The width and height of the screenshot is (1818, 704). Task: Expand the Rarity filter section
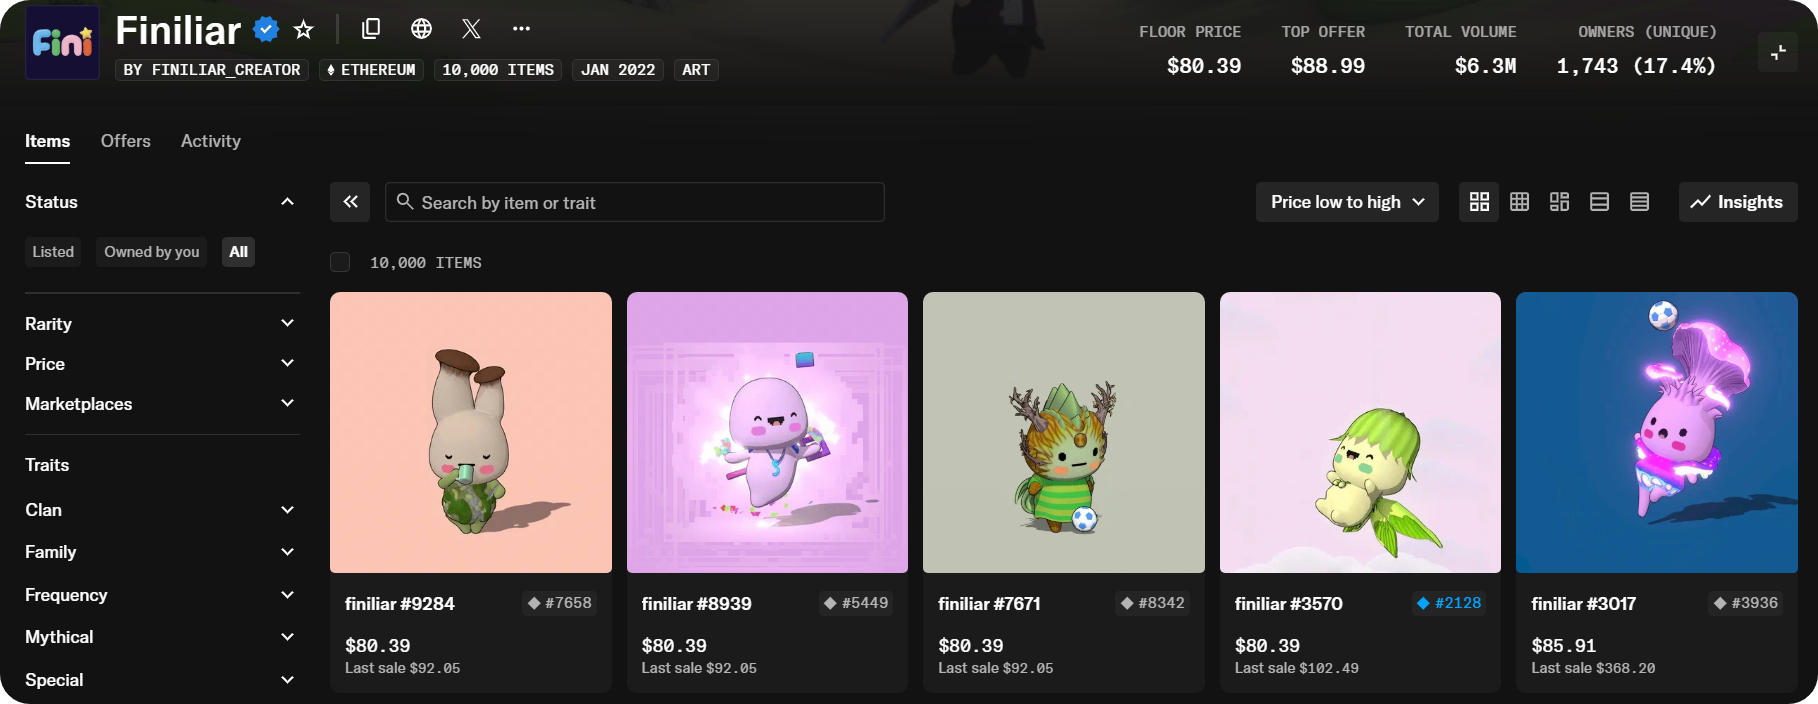(160, 324)
